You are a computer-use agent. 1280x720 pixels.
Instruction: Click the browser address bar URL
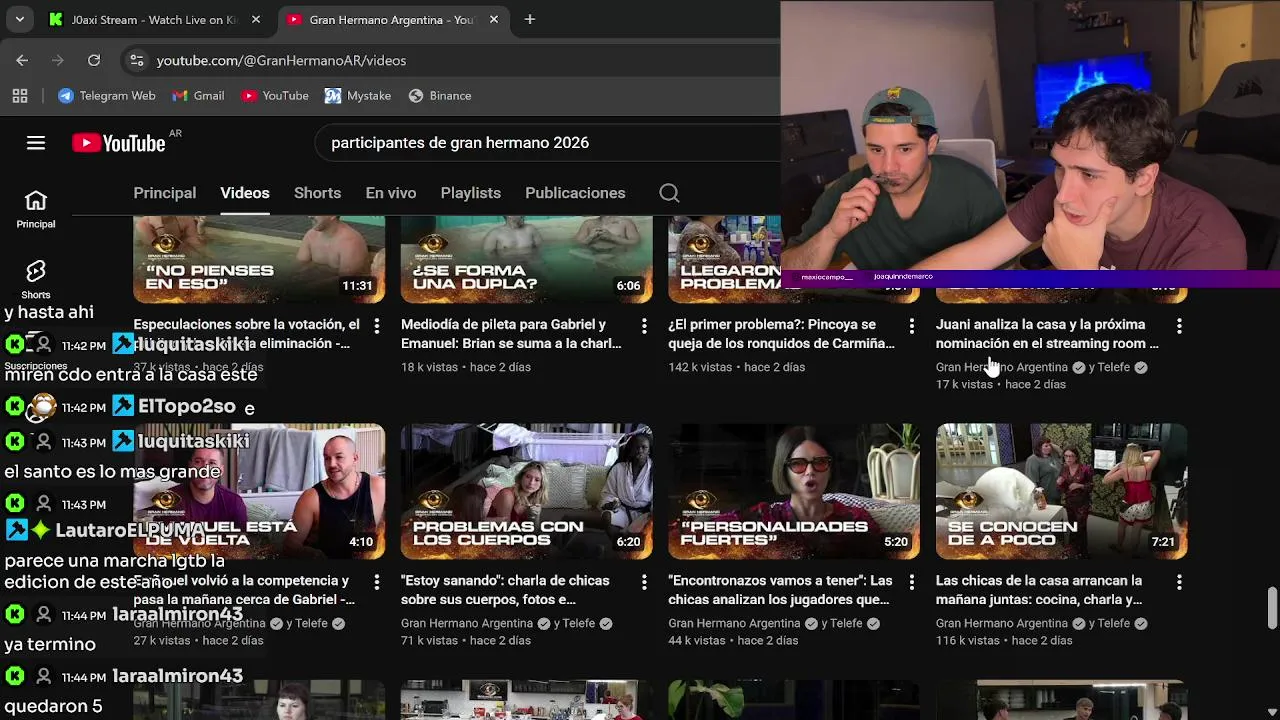[281, 60]
